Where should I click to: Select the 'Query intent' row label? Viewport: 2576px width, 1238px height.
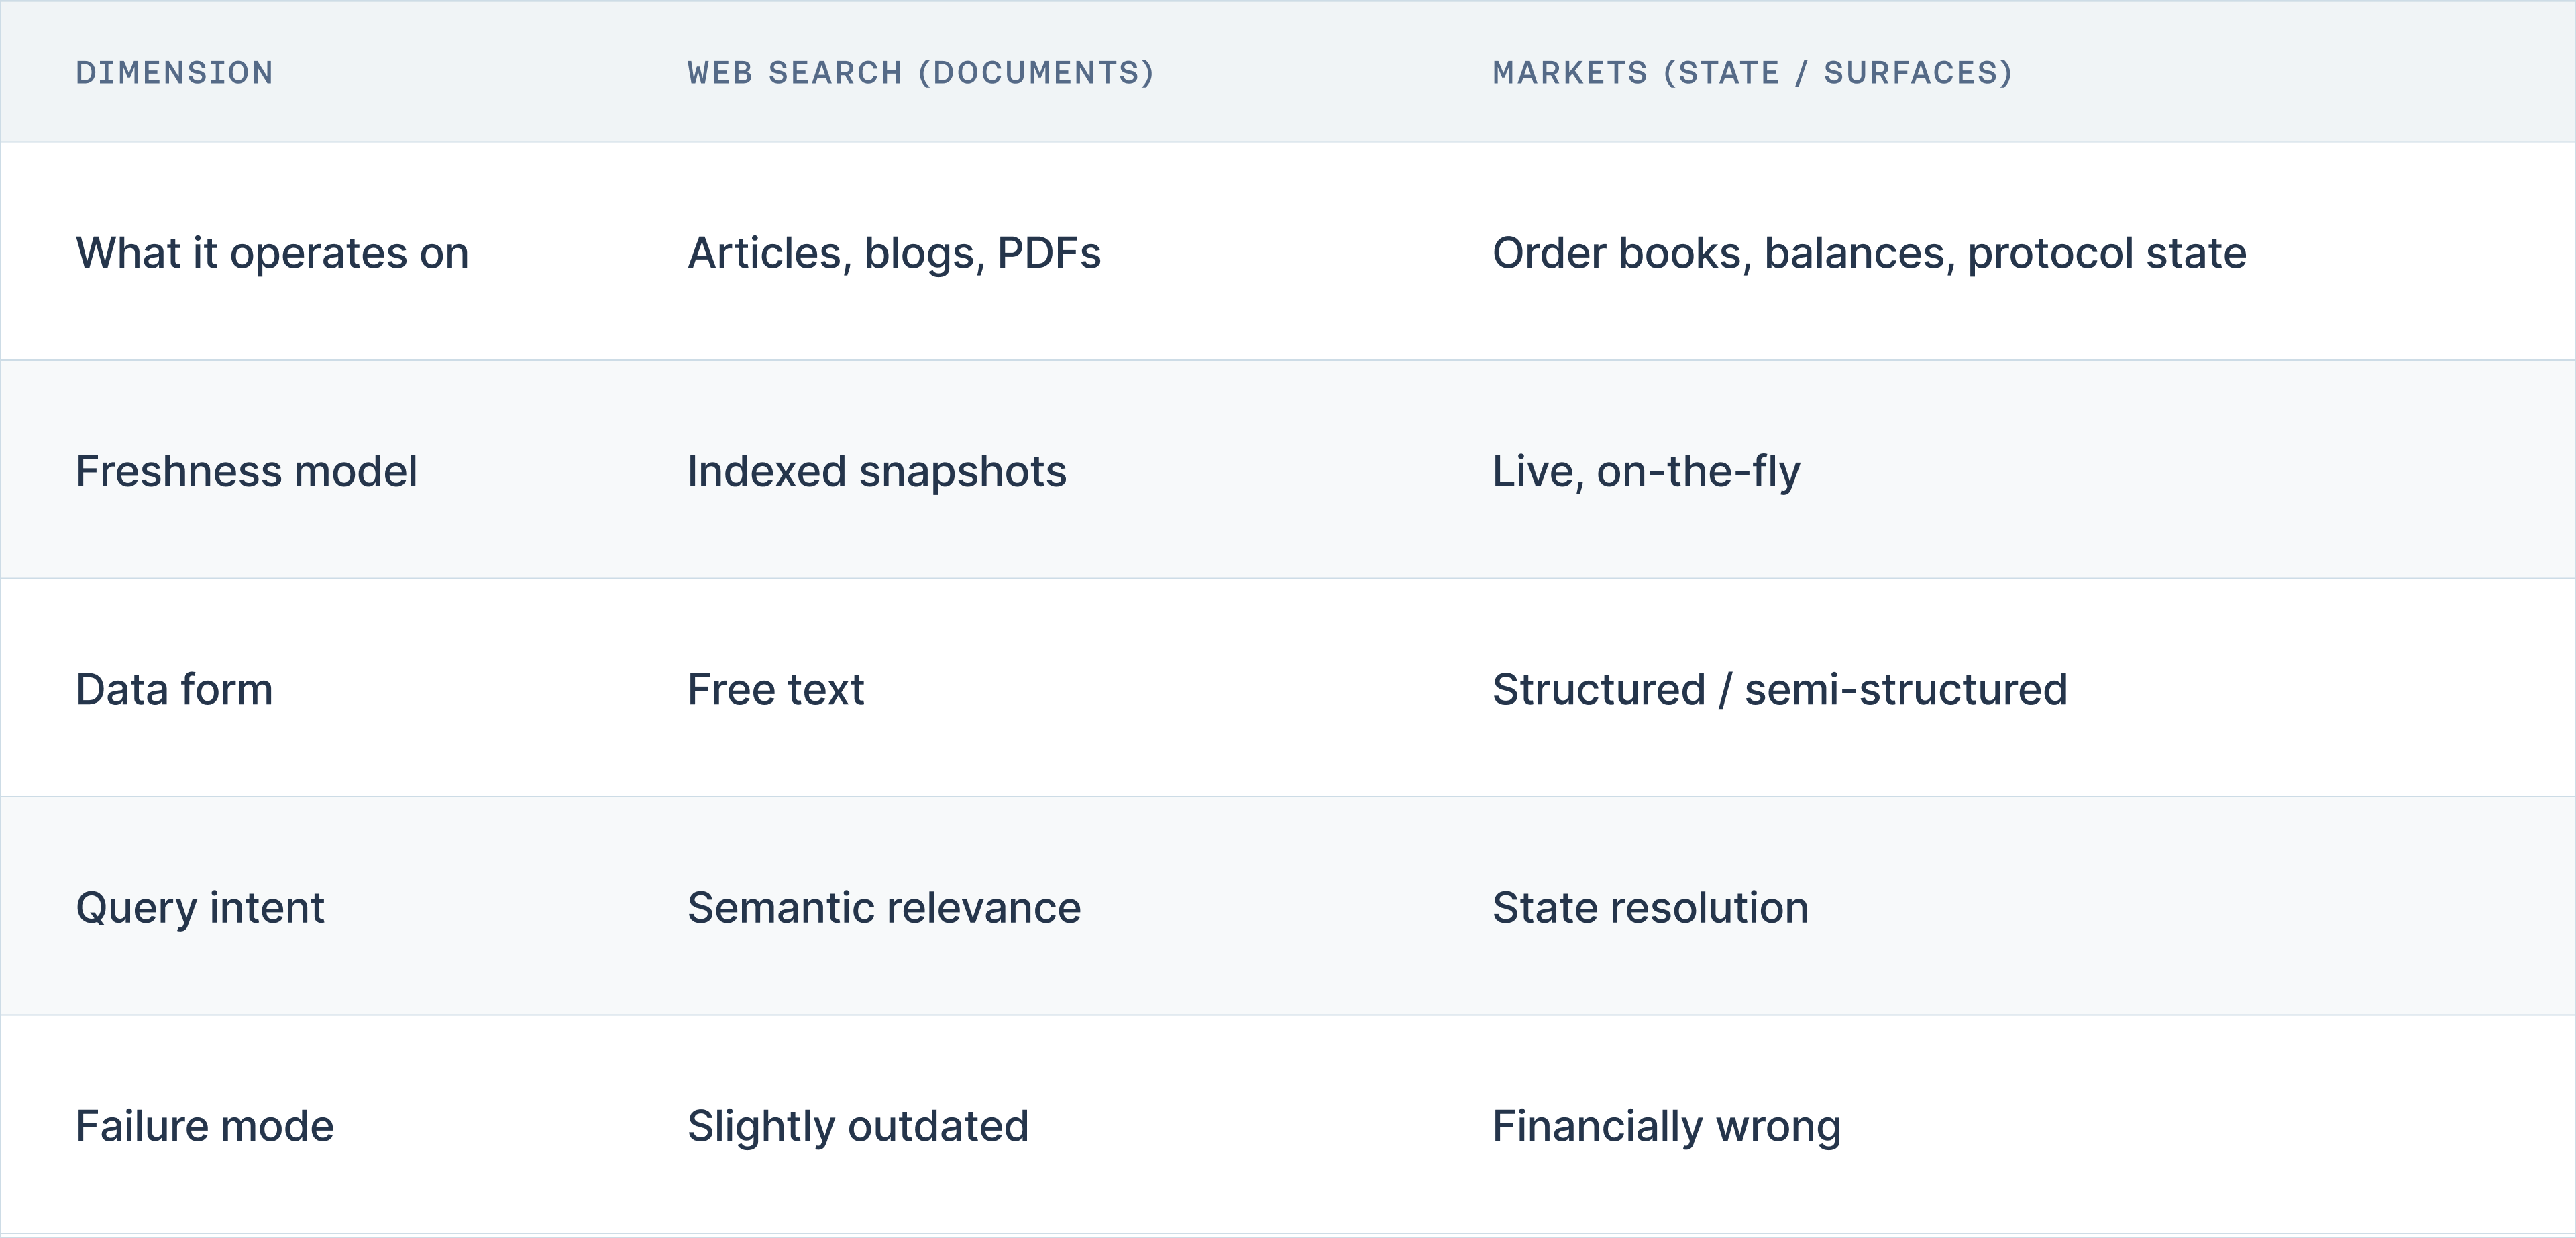[x=200, y=907]
